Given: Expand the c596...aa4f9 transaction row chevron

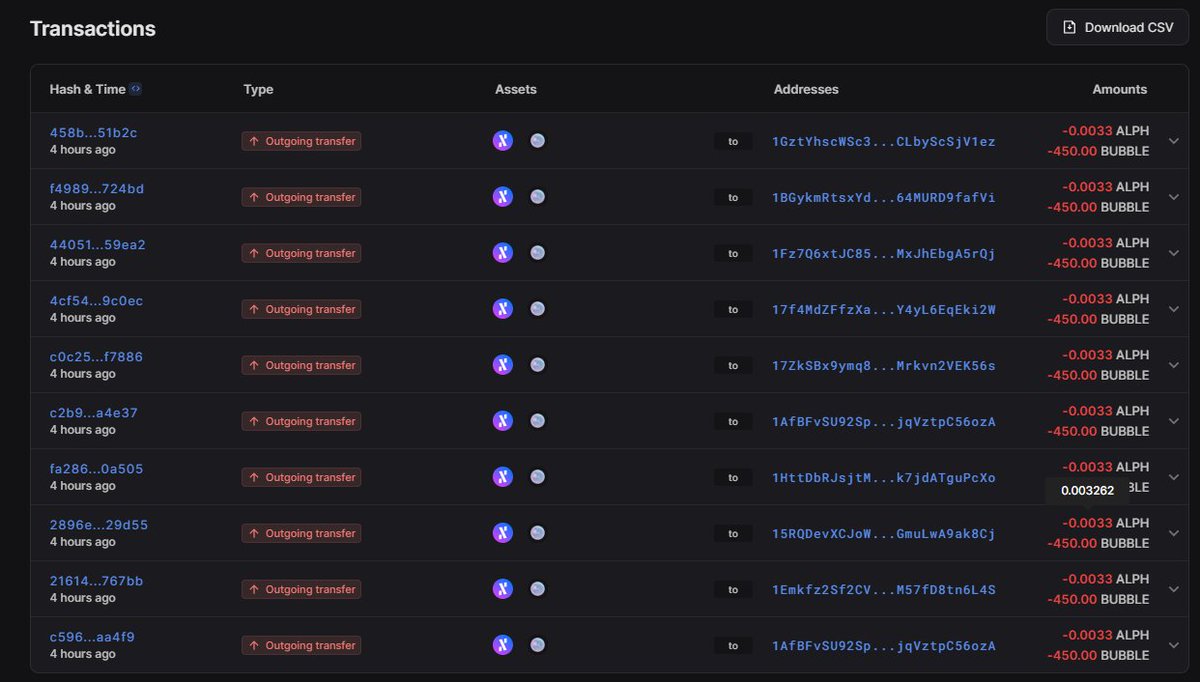Looking at the screenshot, I should (1174, 645).
